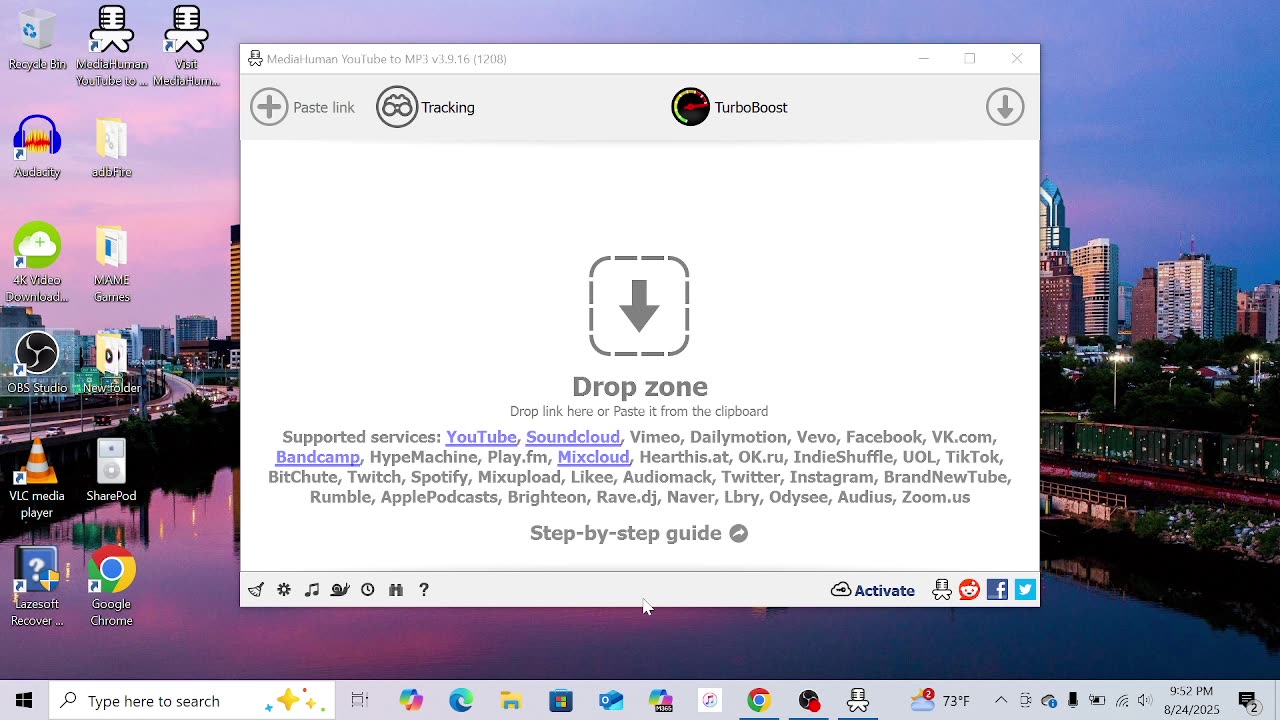Select the OBS Studio desktop icon
This screenshot has height=720, width=1280.
37,363
